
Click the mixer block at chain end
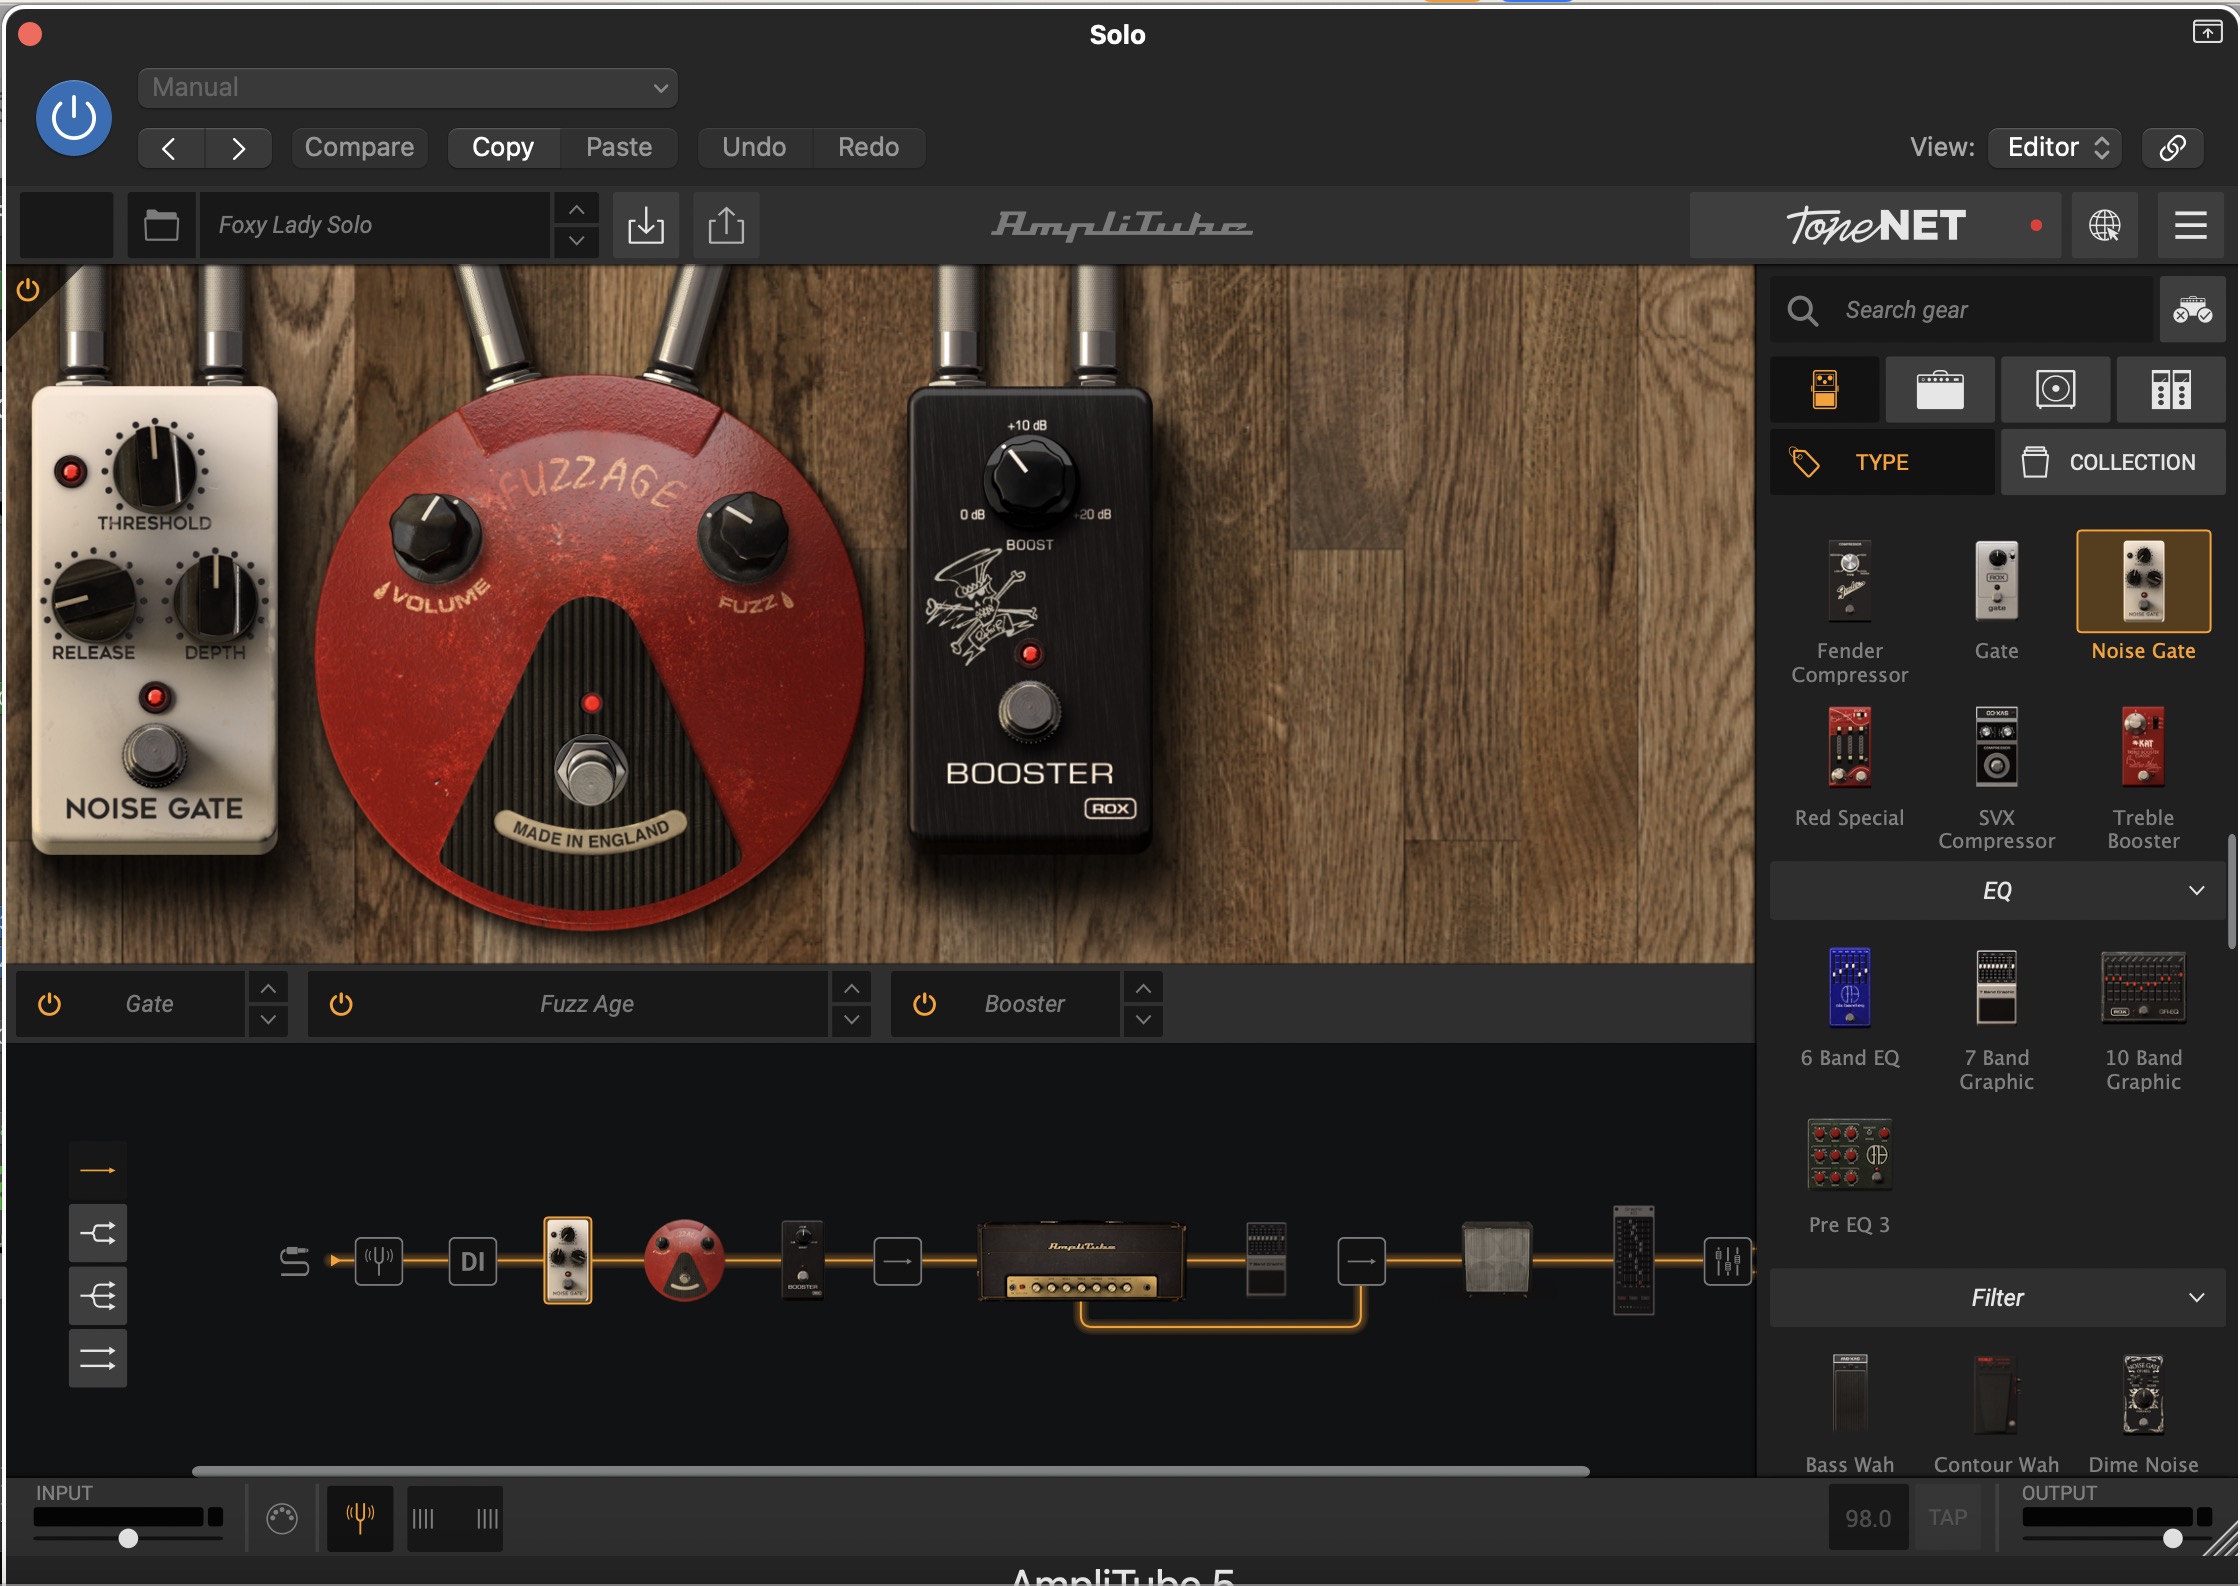[1728, 1261]
